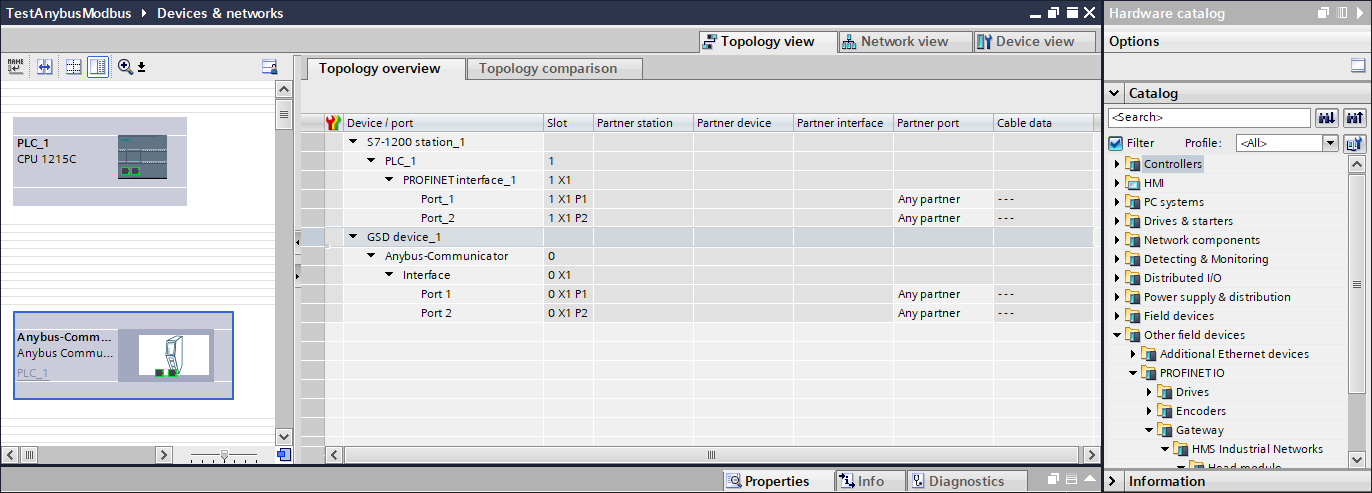1372x493 pixels.
Task: Expand the Controllers catalog folder
Action: click(1117, 164)
